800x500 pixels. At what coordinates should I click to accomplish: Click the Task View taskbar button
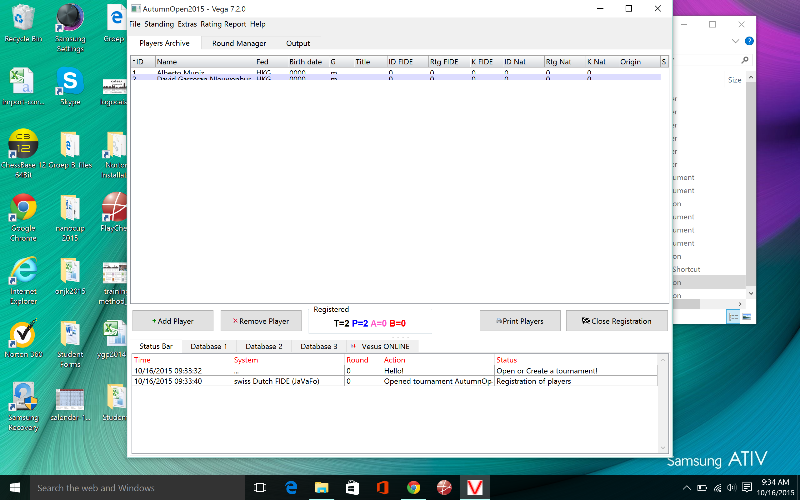(x=260, y=488)
